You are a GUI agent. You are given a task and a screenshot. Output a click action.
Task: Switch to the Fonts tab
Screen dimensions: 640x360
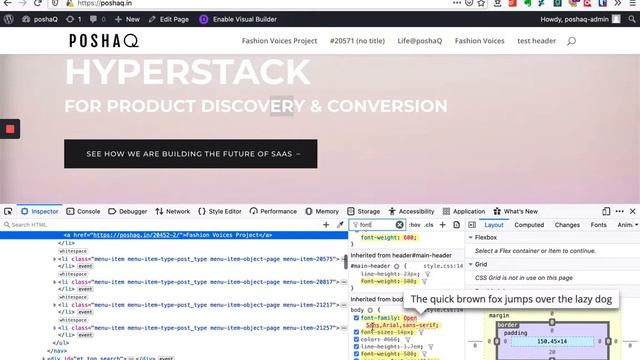coord(598,225)
